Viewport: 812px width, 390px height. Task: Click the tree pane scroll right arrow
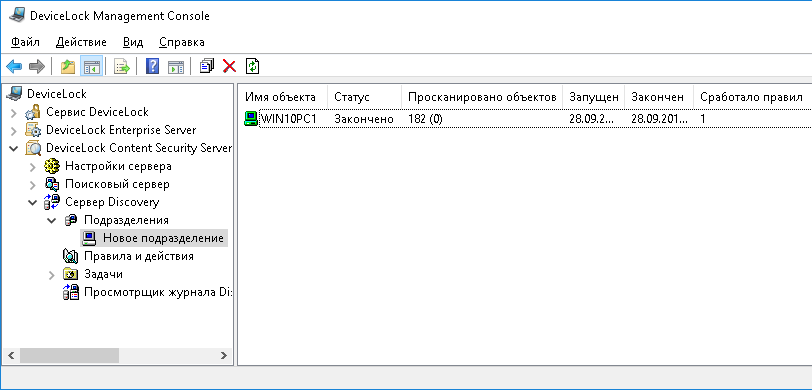[x=223, y=355]
